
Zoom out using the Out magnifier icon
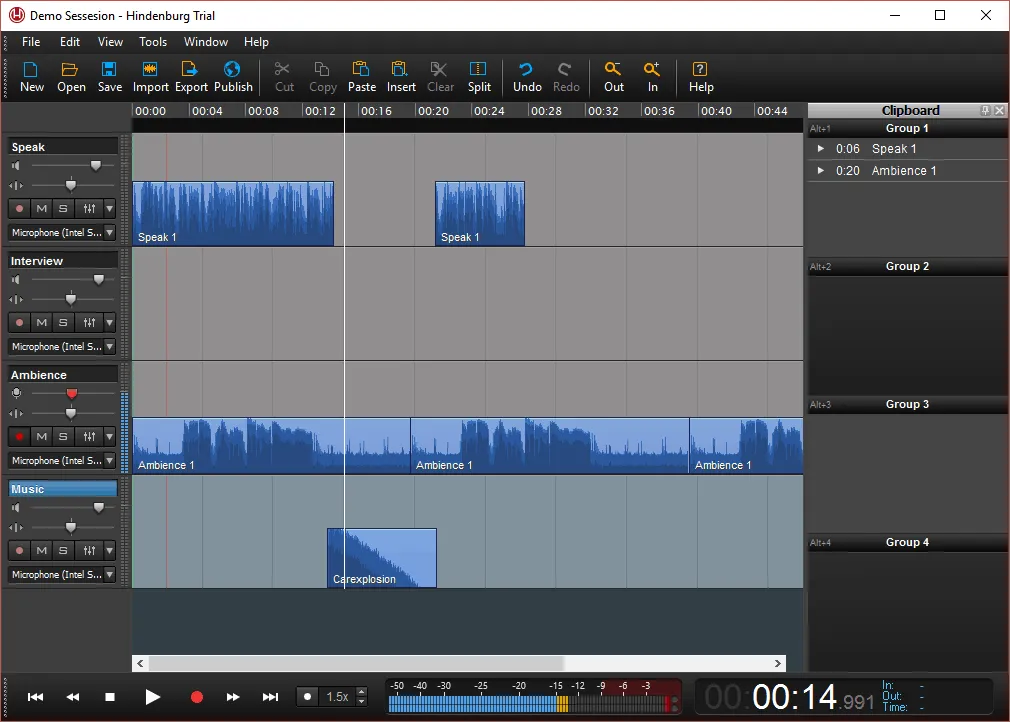[x=613, y=75]
